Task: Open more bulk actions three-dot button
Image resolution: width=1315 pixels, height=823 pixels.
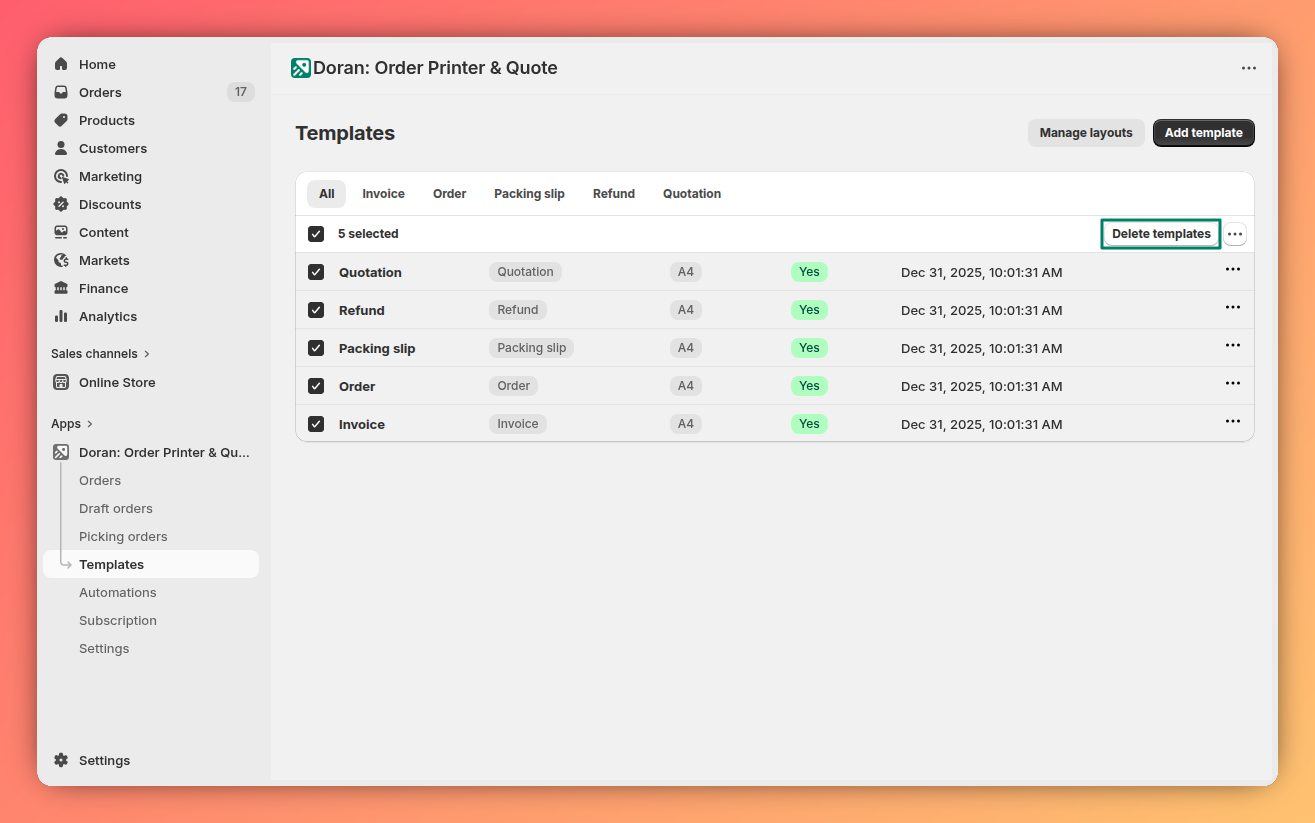Action: [1235, 234]
